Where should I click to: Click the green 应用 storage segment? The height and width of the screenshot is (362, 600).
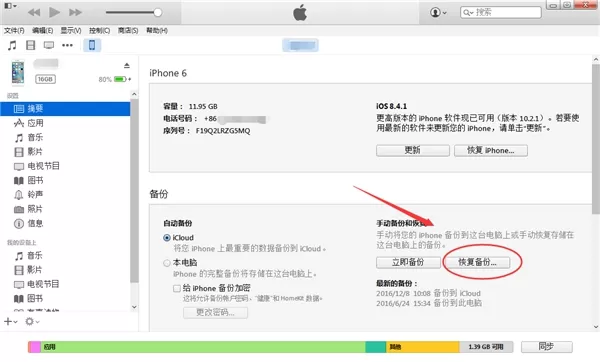[x=203, y=347]
